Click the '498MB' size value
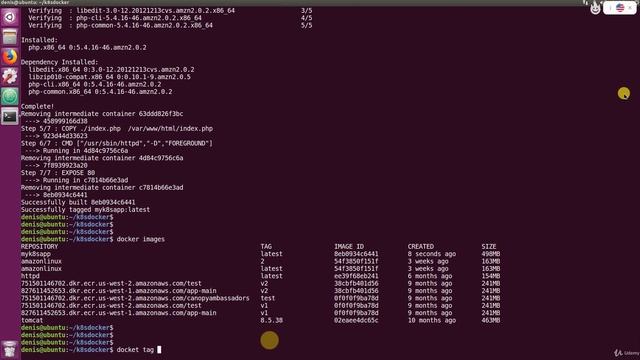This screenshot has height=360, width=640. [x=491, y=254]
